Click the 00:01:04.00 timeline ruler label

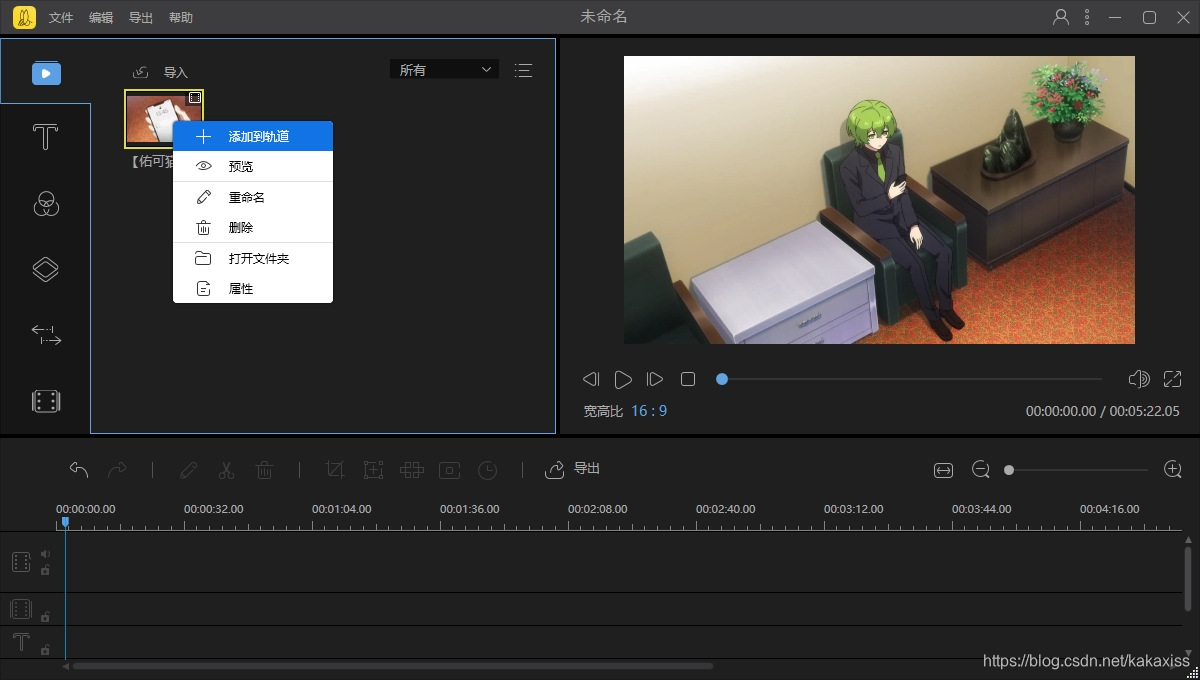[341, 509]
